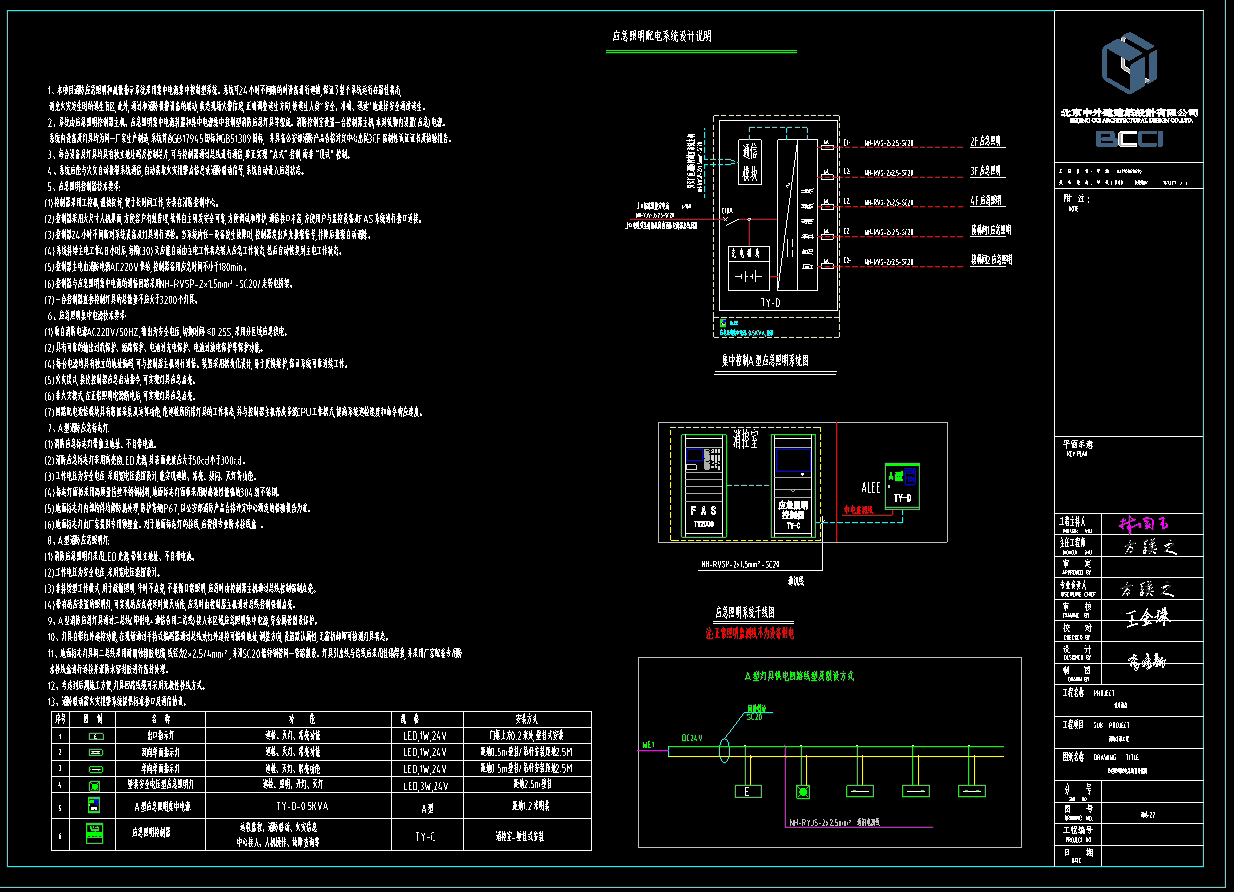This screenshot has height=892, width=1234.
Task: Select the NH-RYJS-2x2.5mm² cable label
Action: 820,822
